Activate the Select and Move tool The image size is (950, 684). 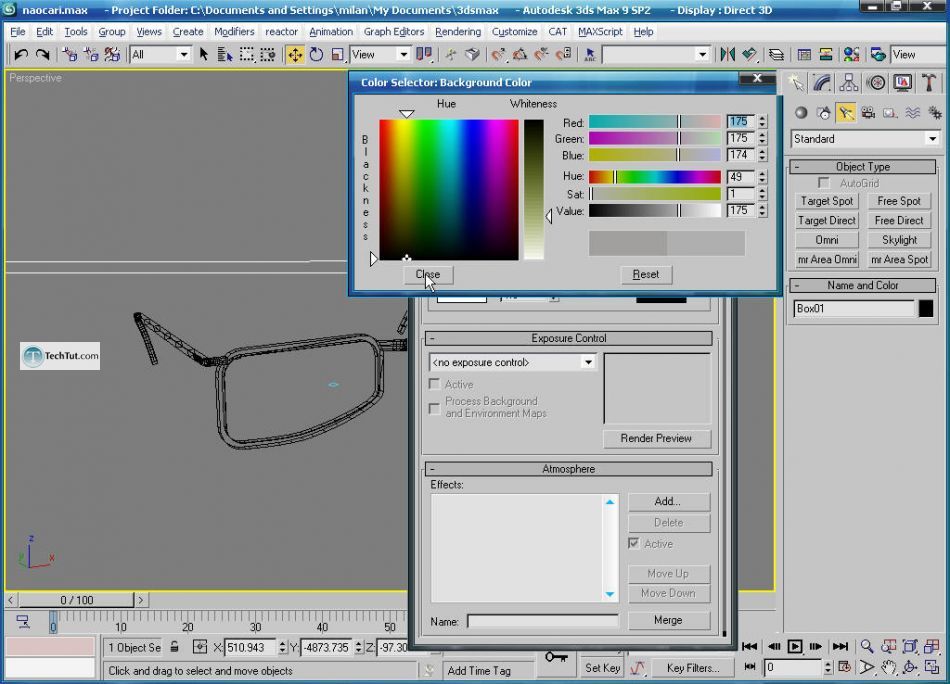[x=295, y=55]
